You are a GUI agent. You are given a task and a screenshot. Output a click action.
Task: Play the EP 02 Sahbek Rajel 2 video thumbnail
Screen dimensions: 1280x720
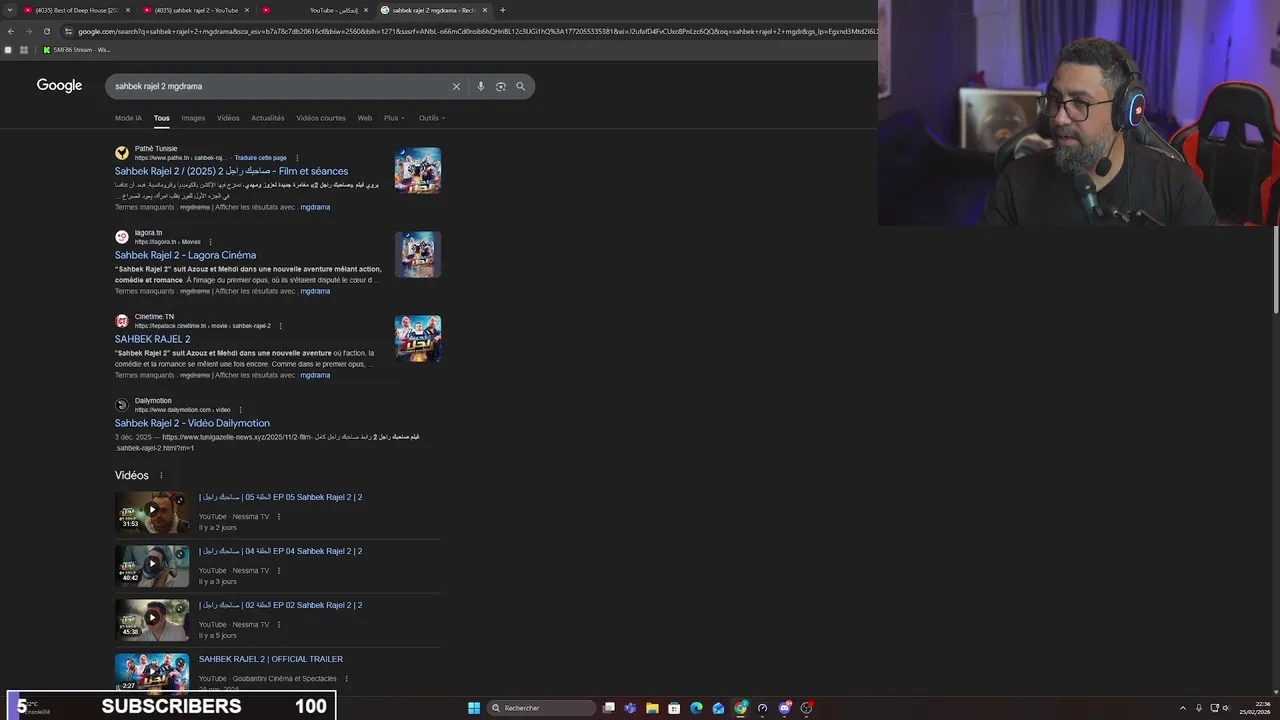click(152, 618)
